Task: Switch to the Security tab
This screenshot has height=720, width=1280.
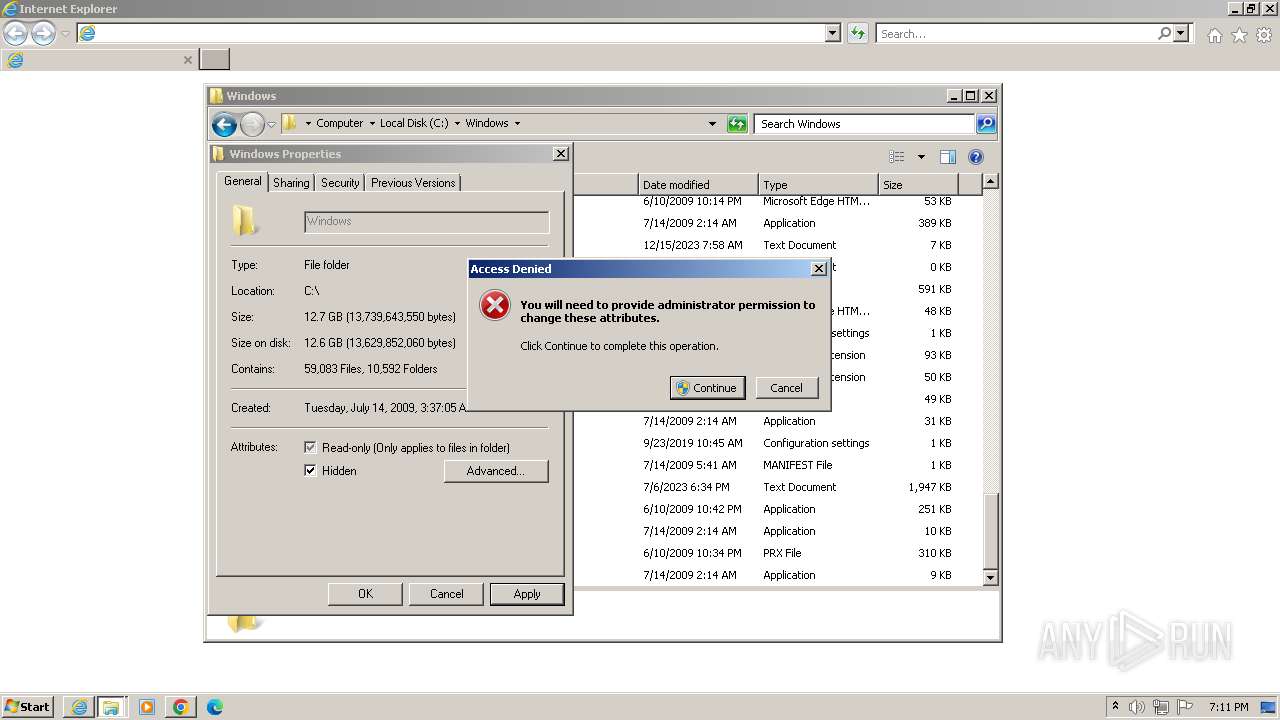Action: point(340,183)
